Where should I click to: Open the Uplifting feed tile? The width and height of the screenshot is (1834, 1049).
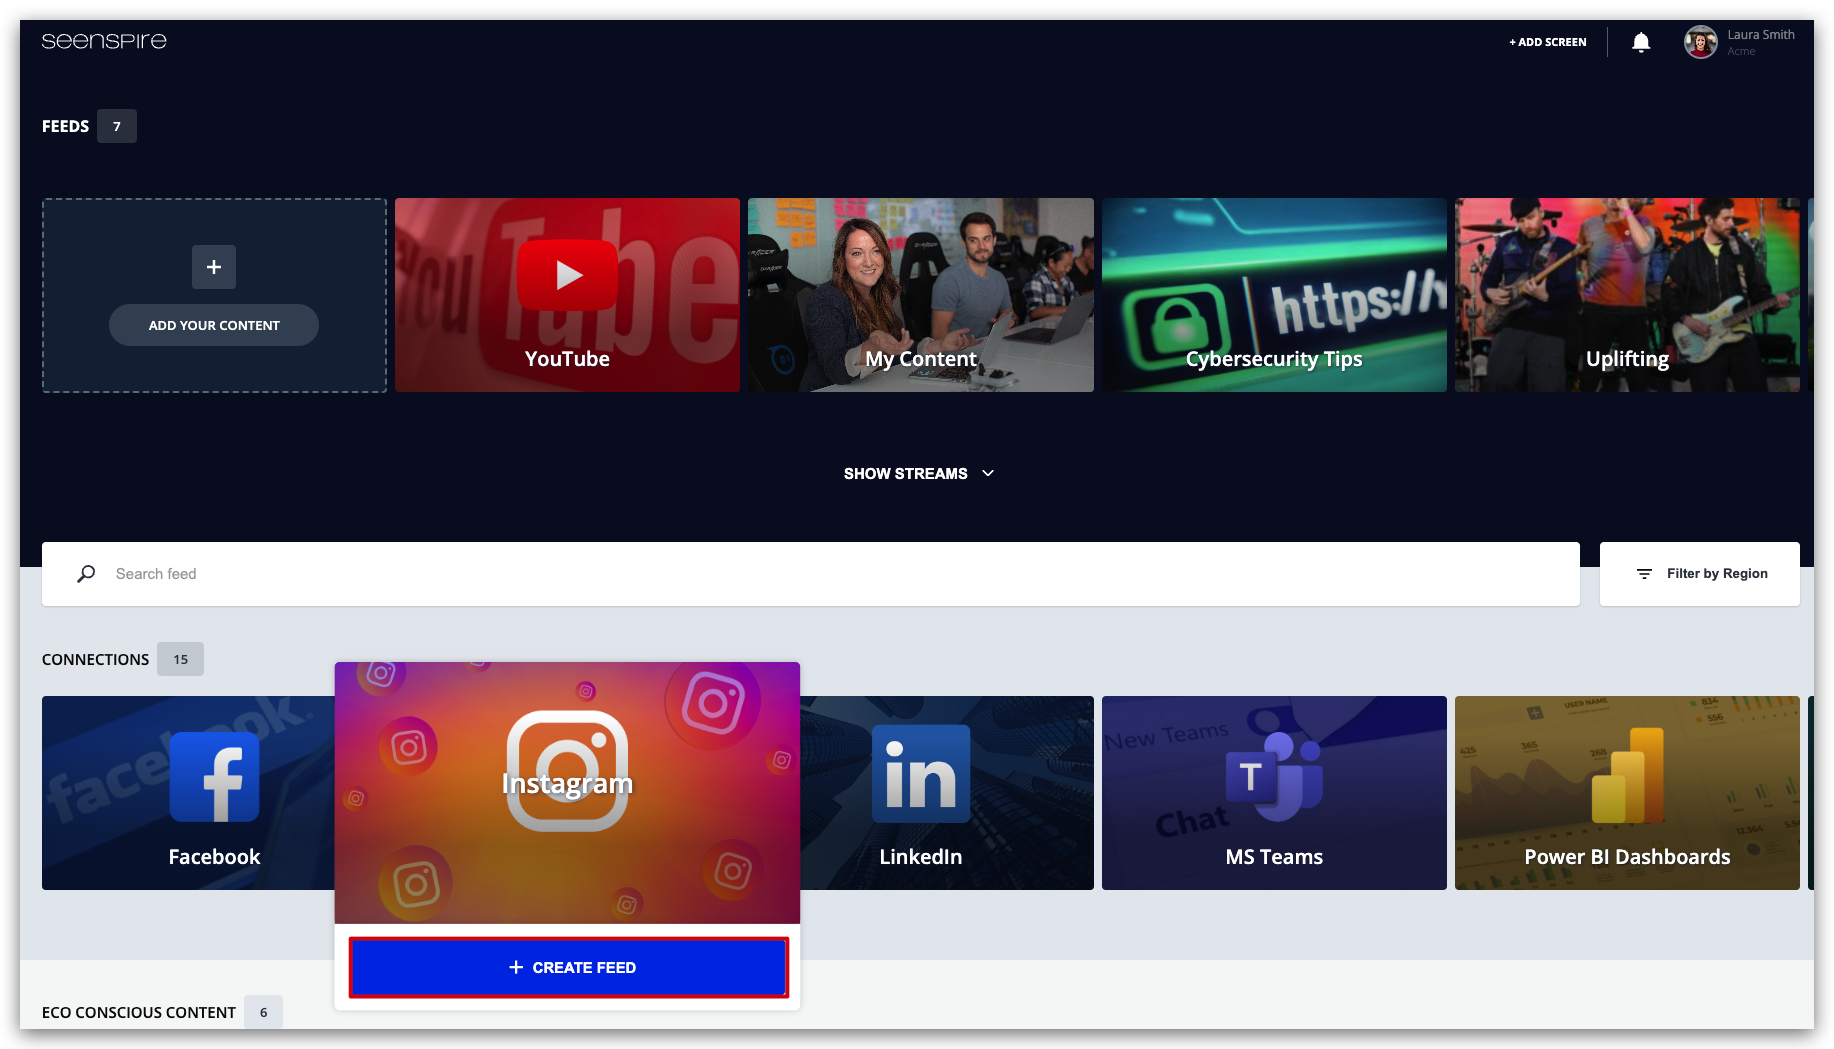tap(1627, 295)
